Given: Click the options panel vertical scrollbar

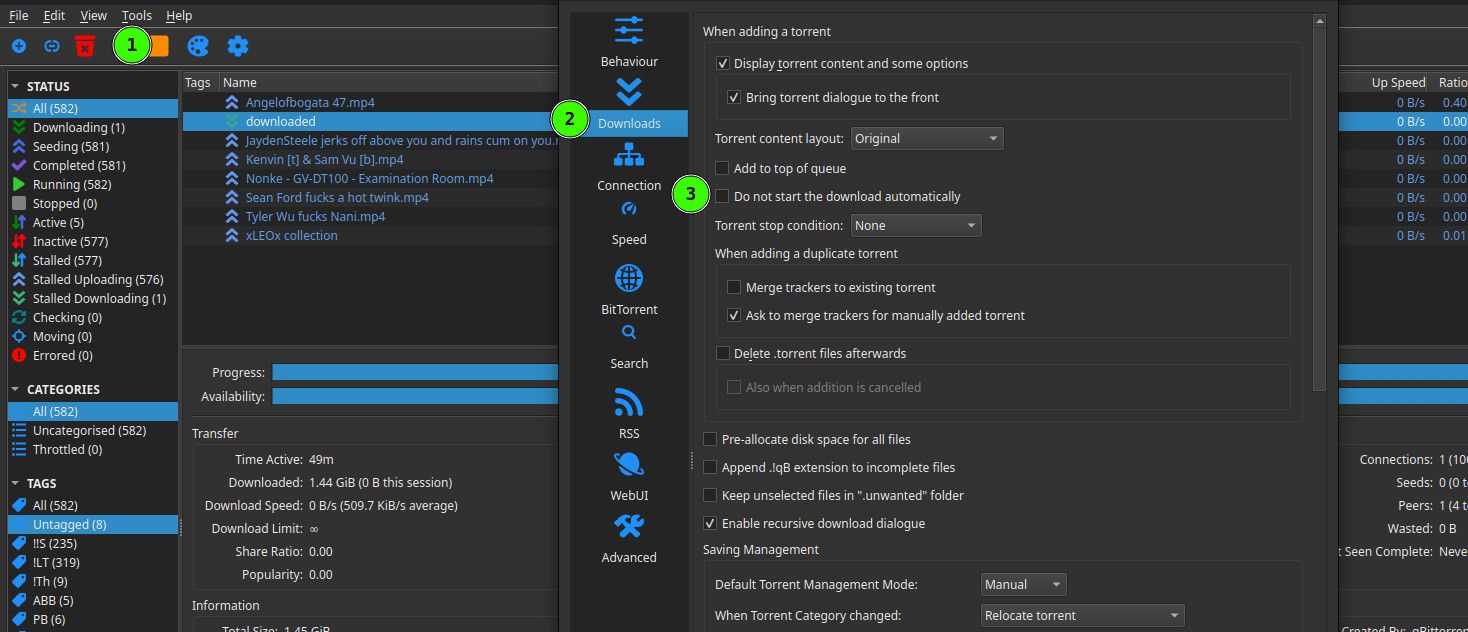Looking at the screenshot, I should (x=1319, y=210).
